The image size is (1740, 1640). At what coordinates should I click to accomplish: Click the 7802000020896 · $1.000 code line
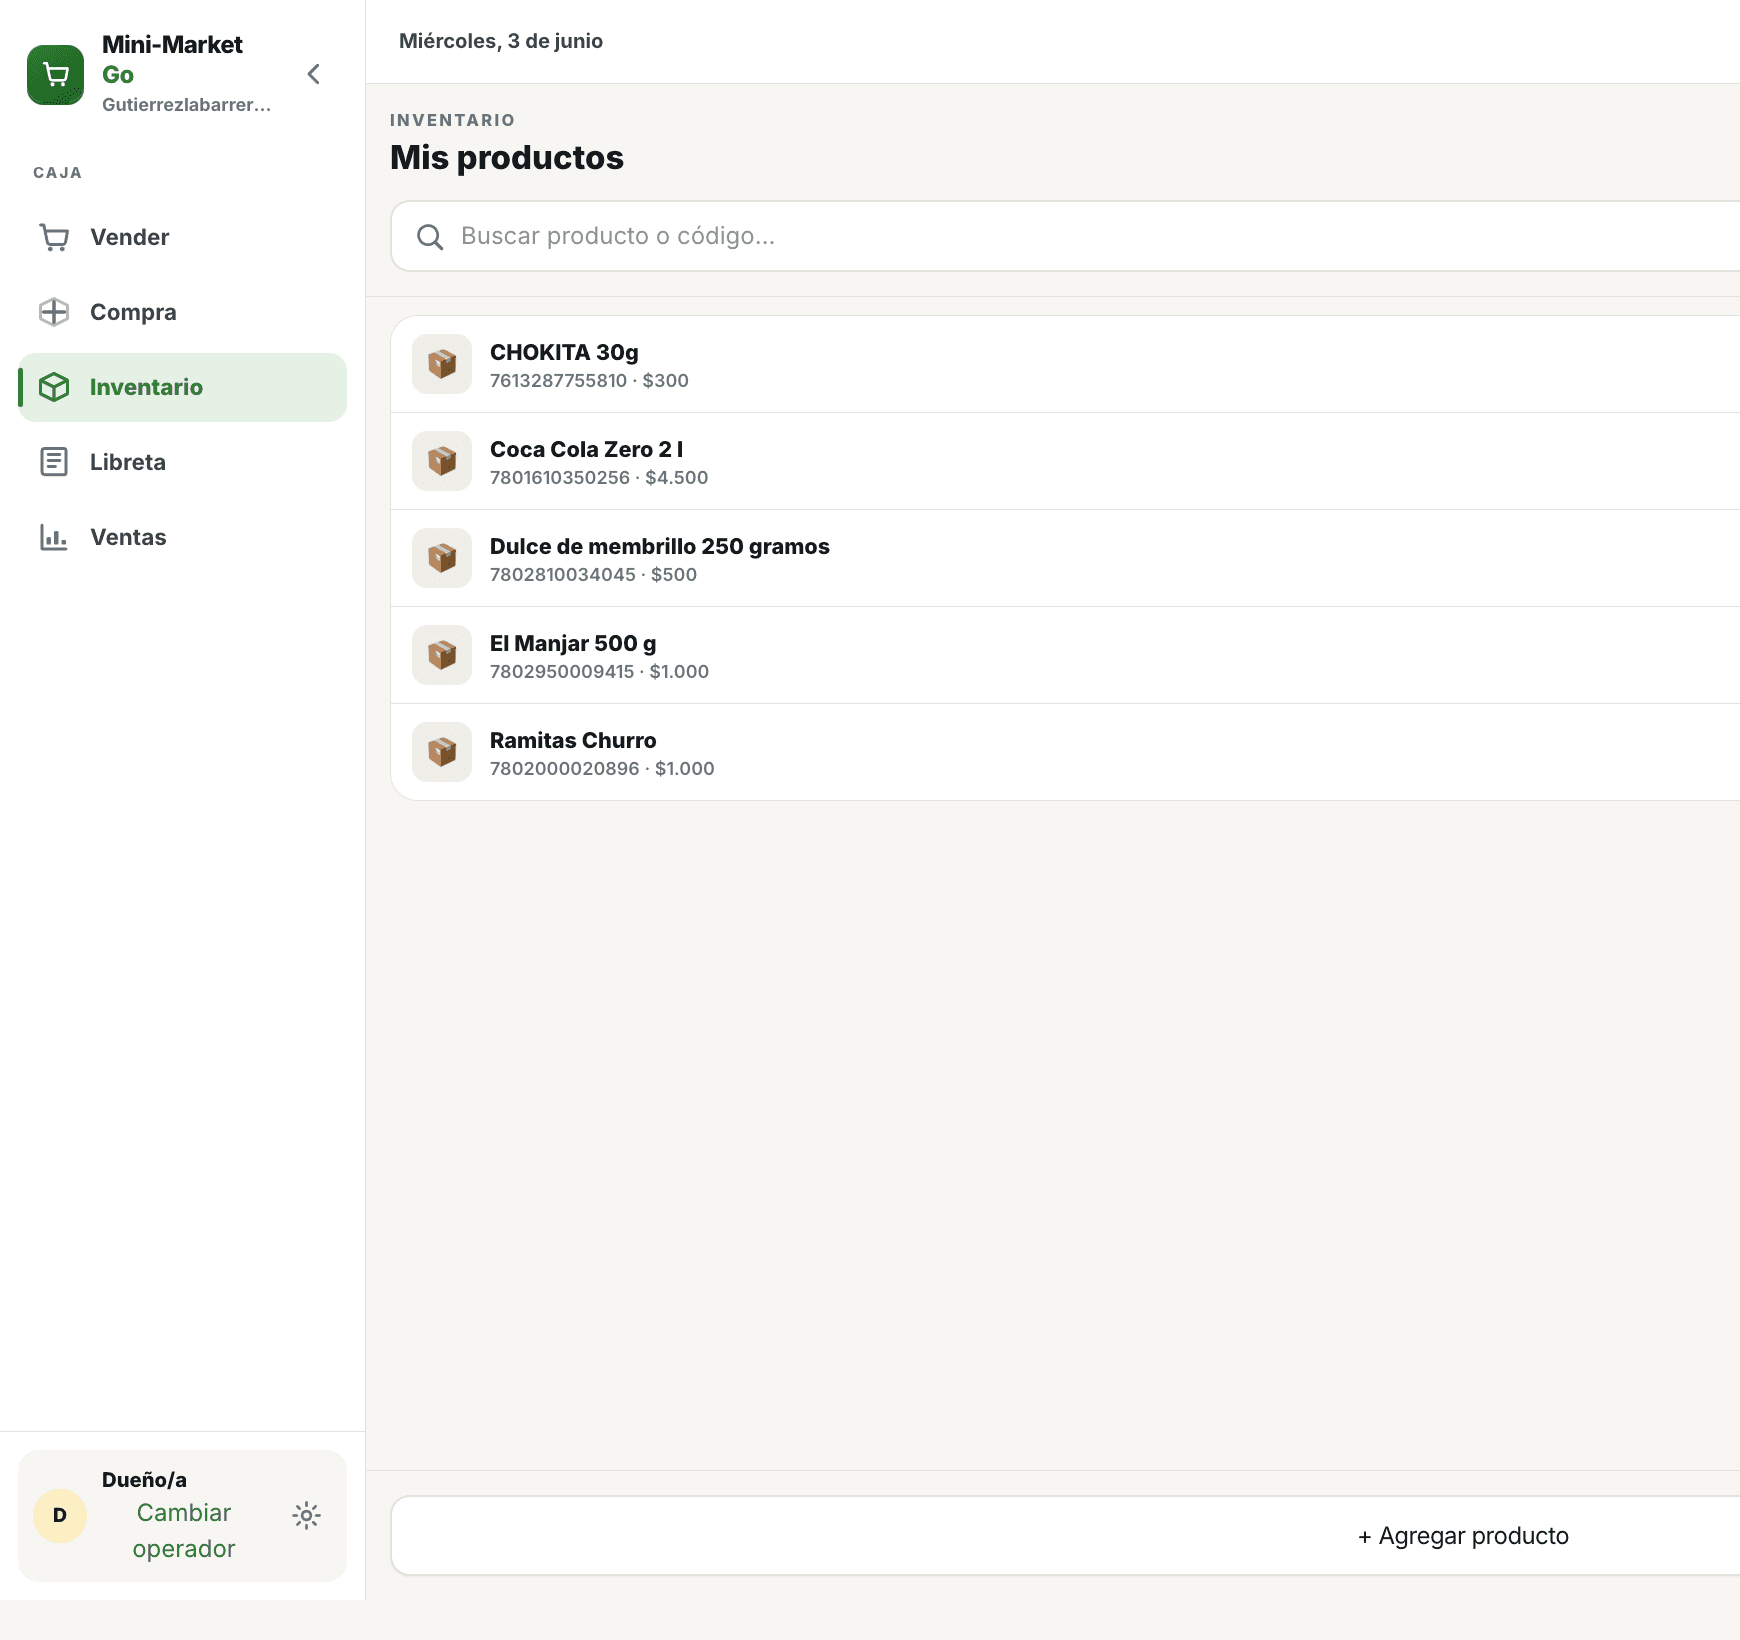(x=602, y=769)
